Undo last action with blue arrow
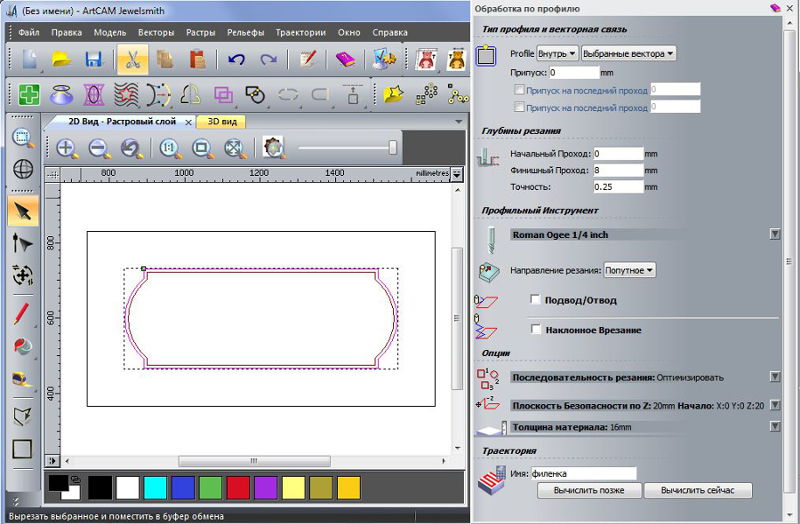 tap(236, 60)
